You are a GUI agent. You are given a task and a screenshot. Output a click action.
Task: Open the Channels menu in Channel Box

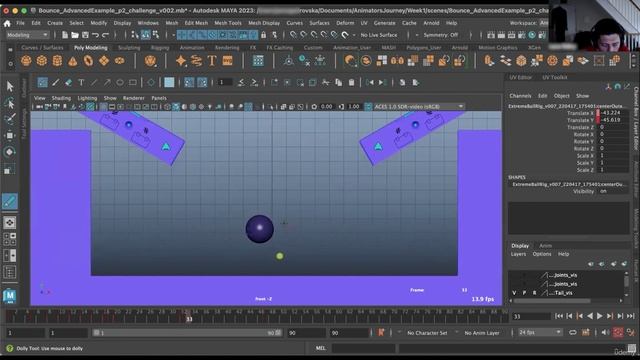point(520,96)
